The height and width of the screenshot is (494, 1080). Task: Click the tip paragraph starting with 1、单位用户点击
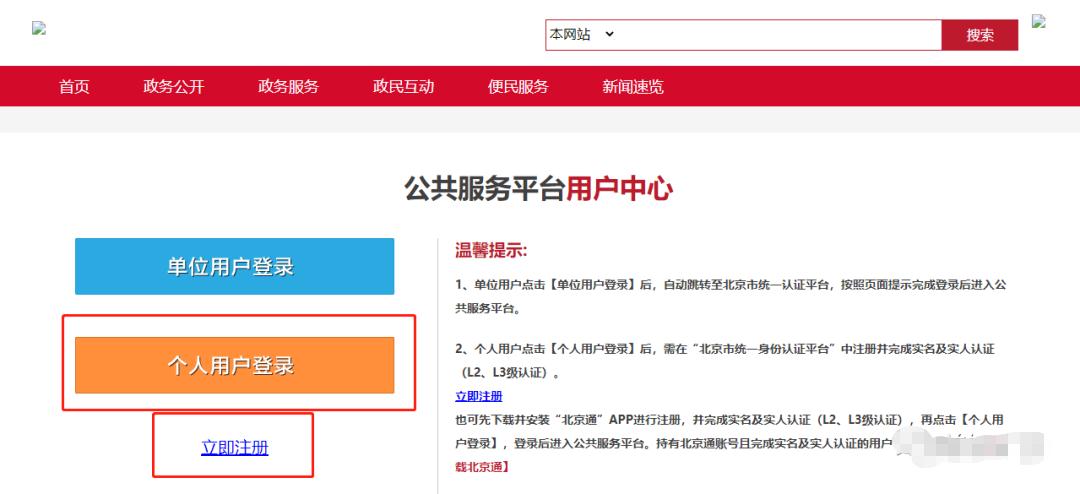pyautogui.click(x=731, y=296)
